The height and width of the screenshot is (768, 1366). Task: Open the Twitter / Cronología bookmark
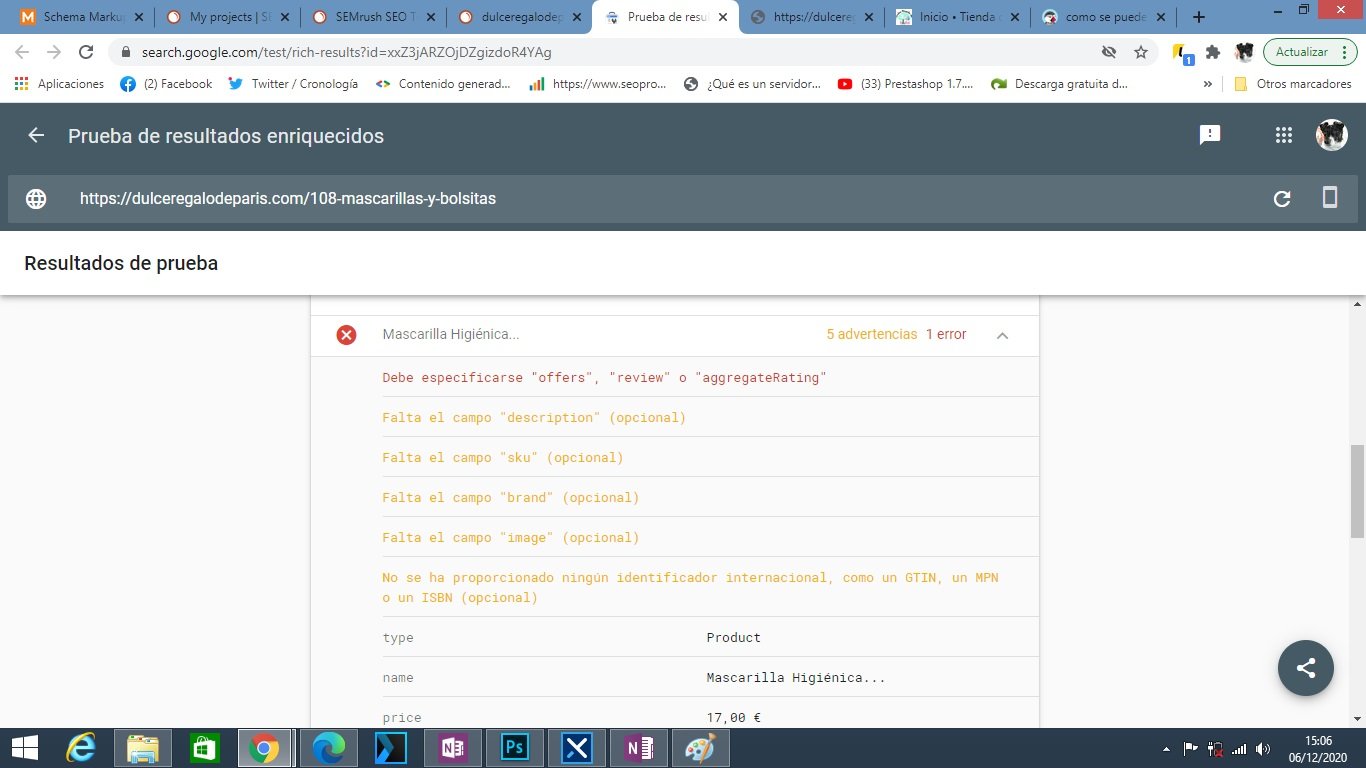click(x=293, y=84)
